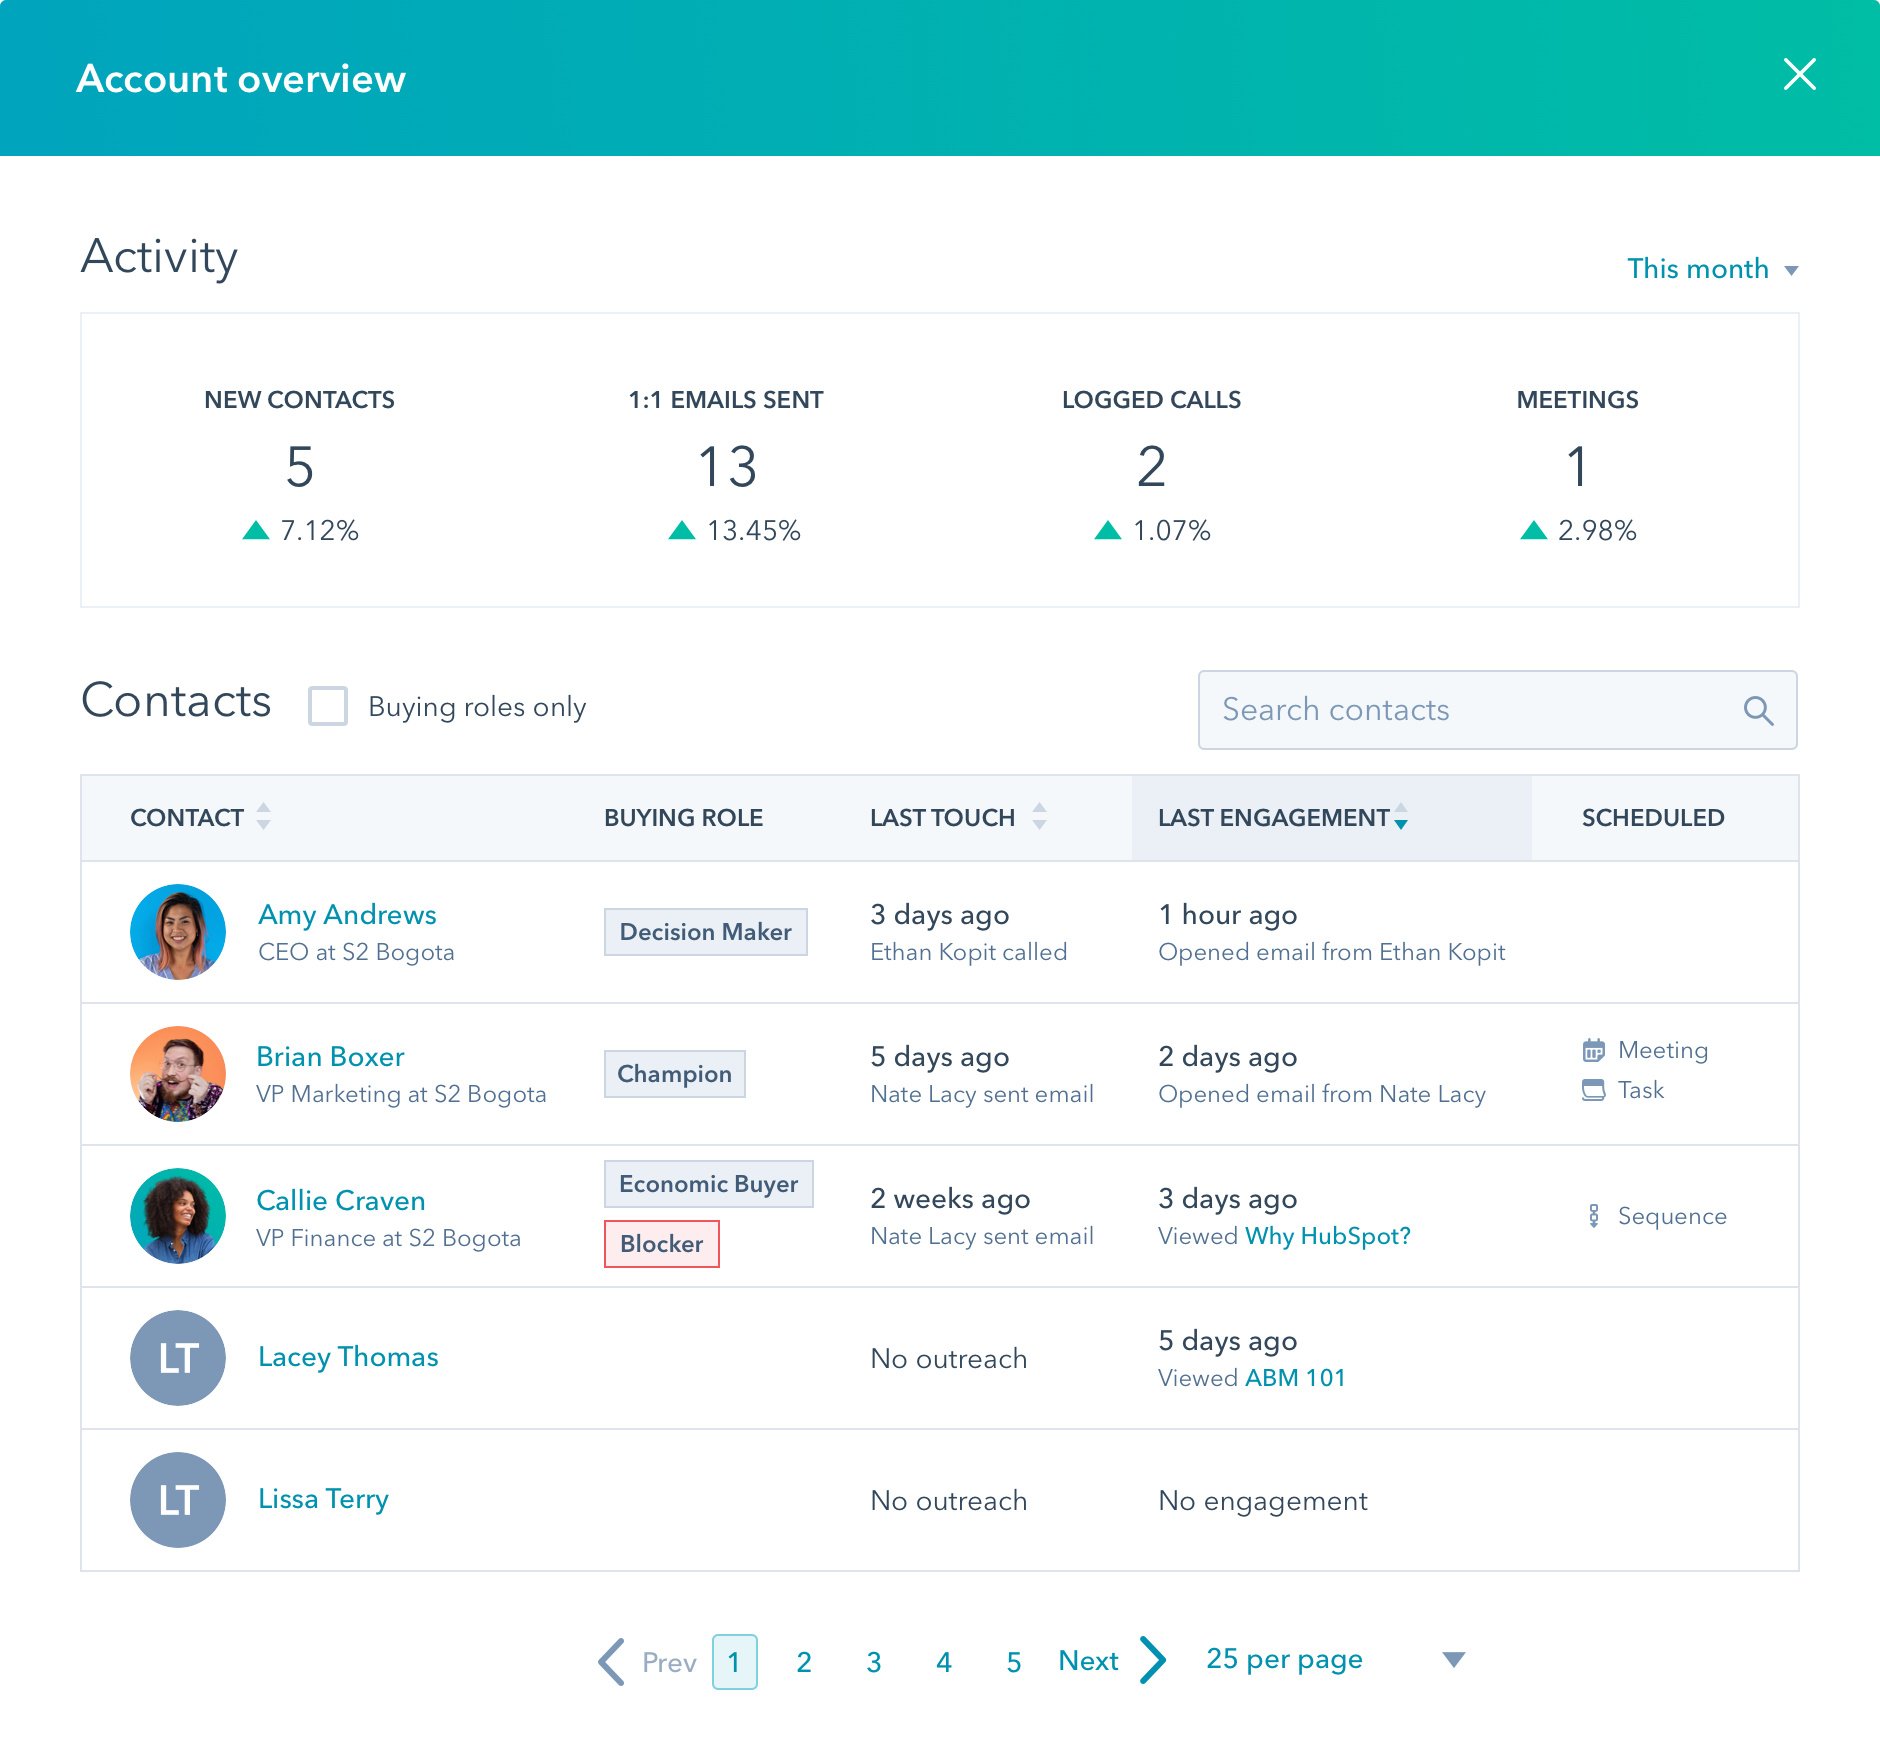Click the Meeting calendar icon for Brian Boxer
Screen dimensions: 1880x1738
(x=1593, y=1050)
